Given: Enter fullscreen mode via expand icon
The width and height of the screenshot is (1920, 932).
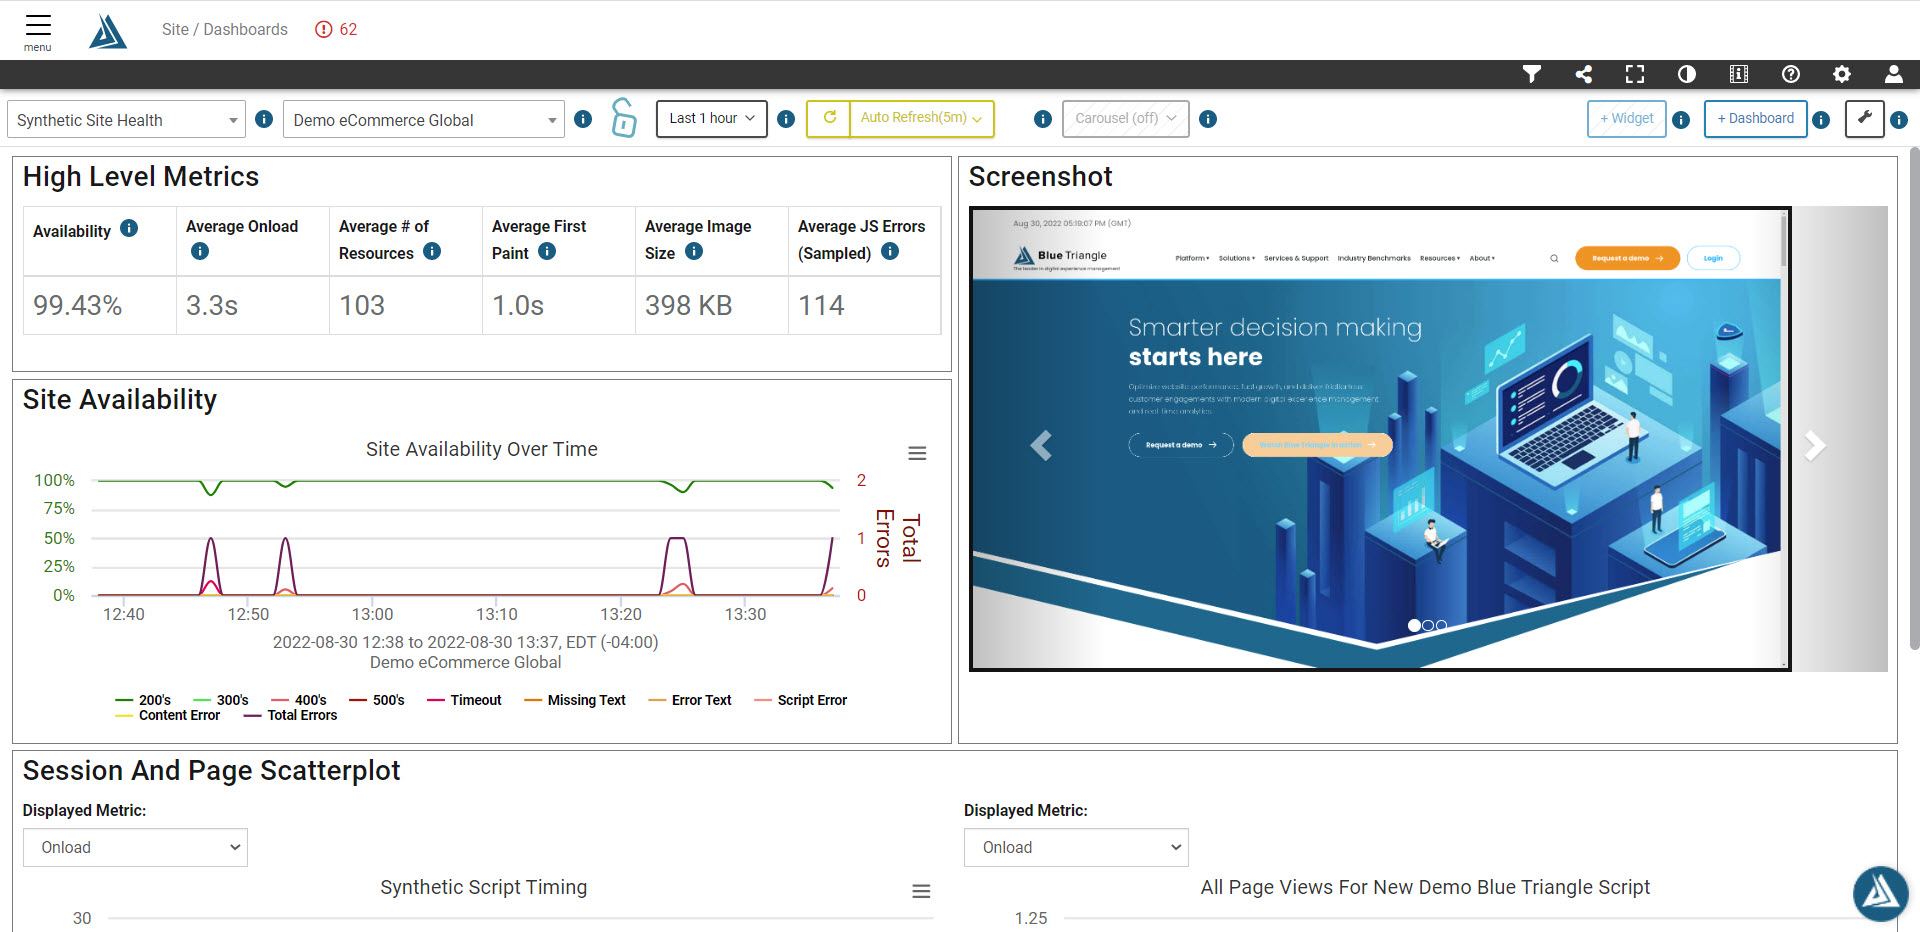Looking at the screenshot, I should tap(1635, 74).
